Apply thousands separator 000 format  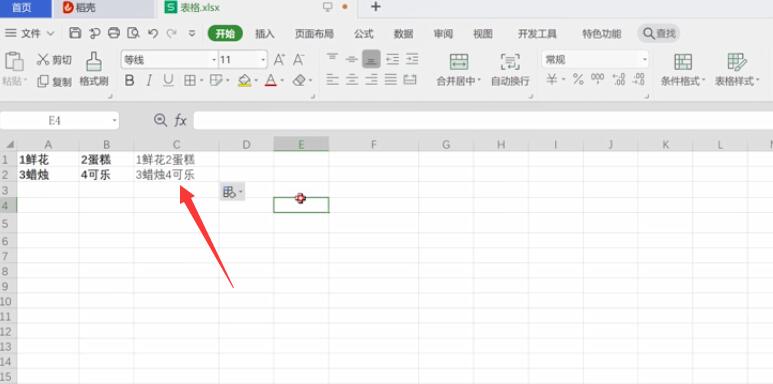pyautogui.click(x=597, y=79)
